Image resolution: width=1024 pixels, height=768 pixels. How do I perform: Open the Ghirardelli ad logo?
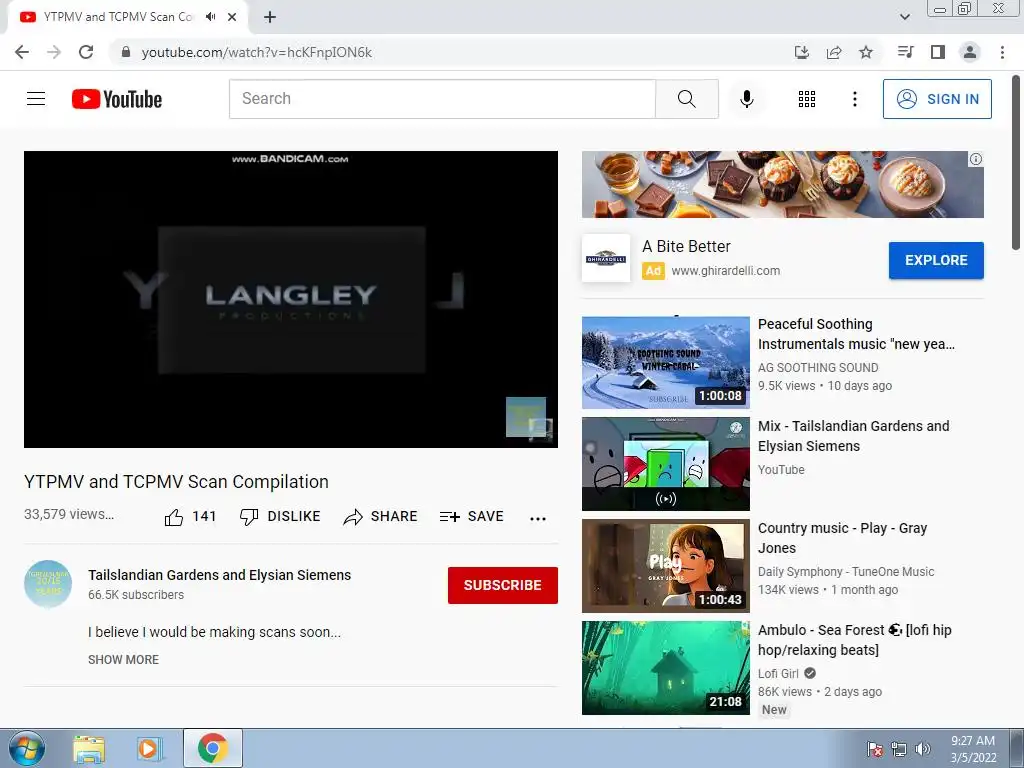tap(606, 258)
